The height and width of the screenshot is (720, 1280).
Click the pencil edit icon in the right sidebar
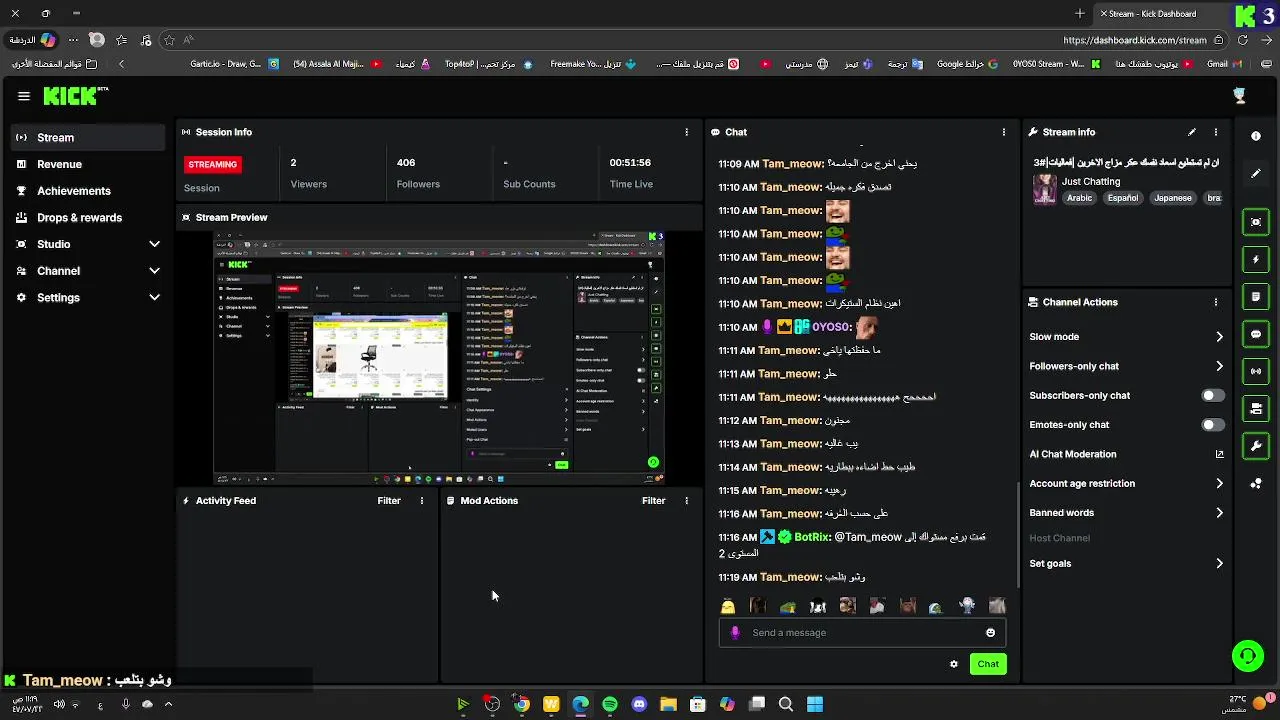[1256, 174]
